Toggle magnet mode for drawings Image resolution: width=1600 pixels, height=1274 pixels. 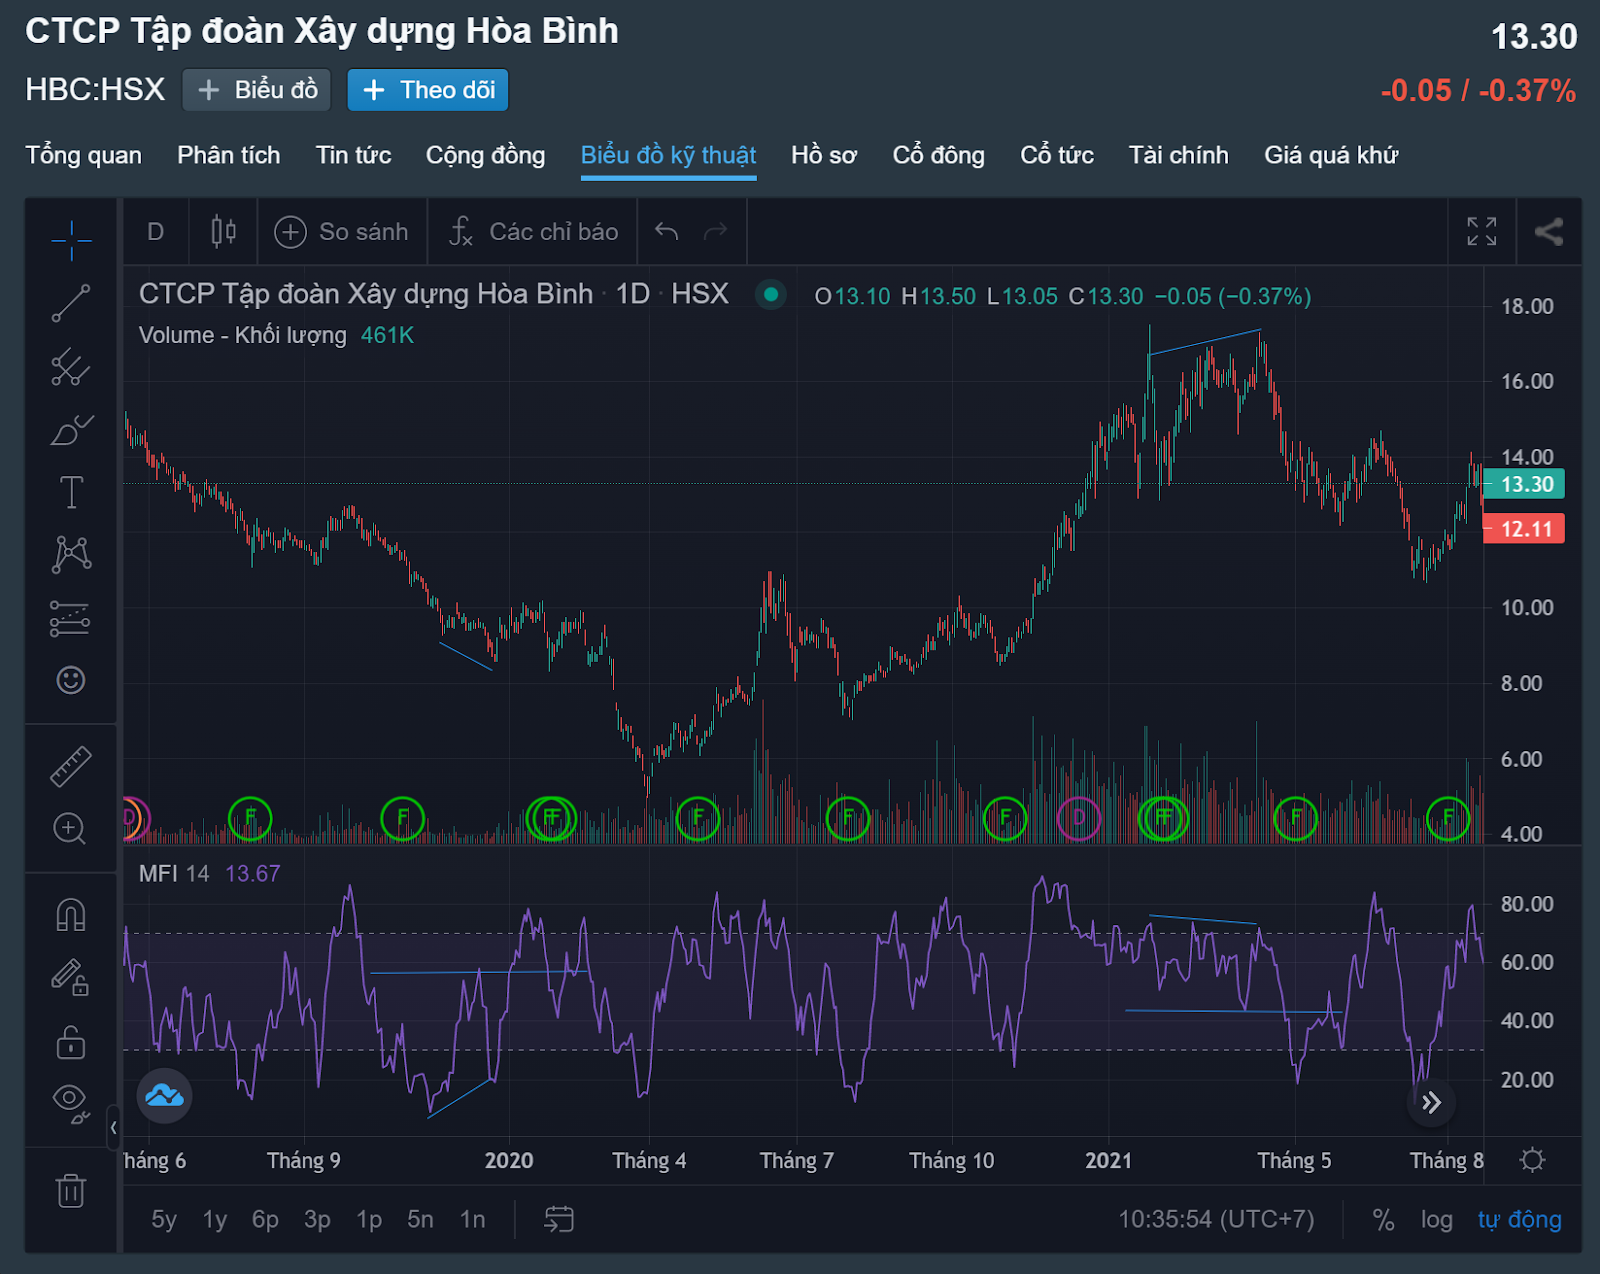tap(71, 915)
